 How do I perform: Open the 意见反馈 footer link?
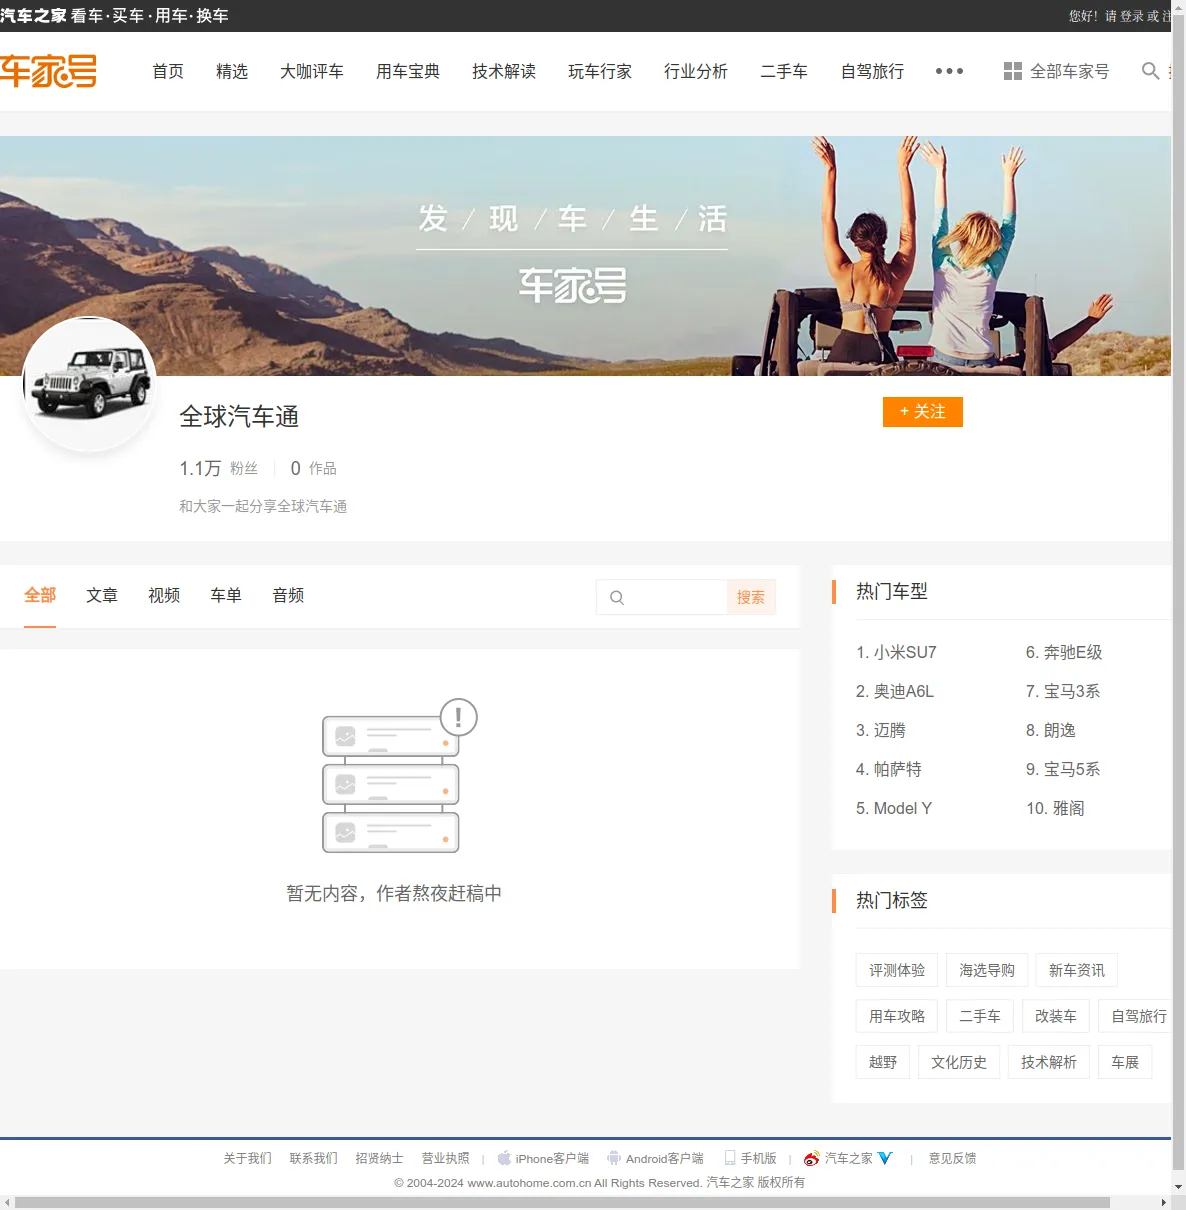pos(952,1158)
